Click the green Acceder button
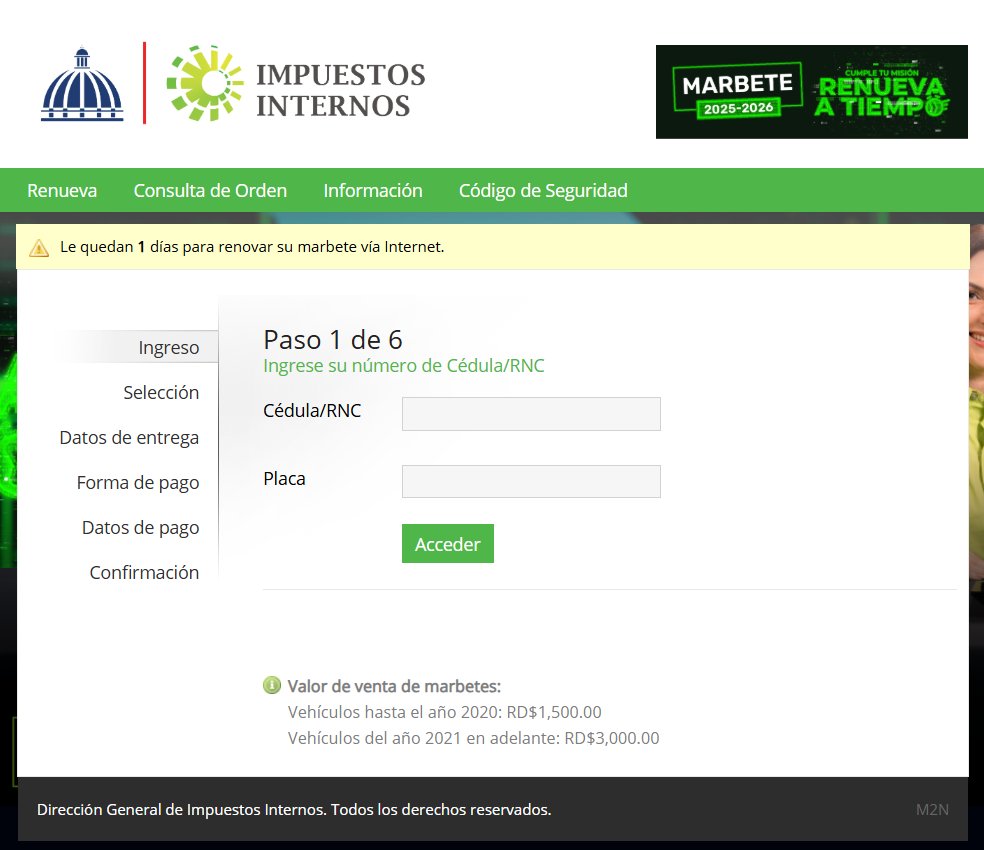Viewport: 984px width, 850px height. (447, 544)
